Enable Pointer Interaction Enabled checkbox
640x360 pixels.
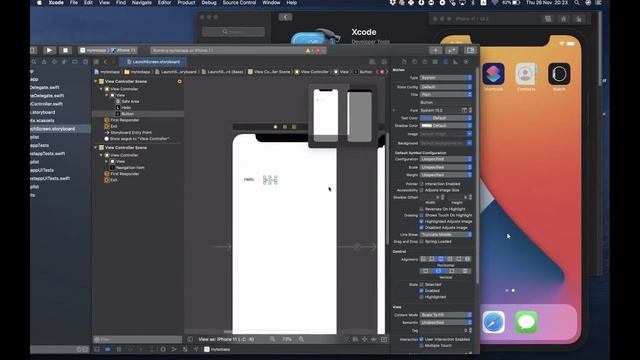(x=422, y=184)
